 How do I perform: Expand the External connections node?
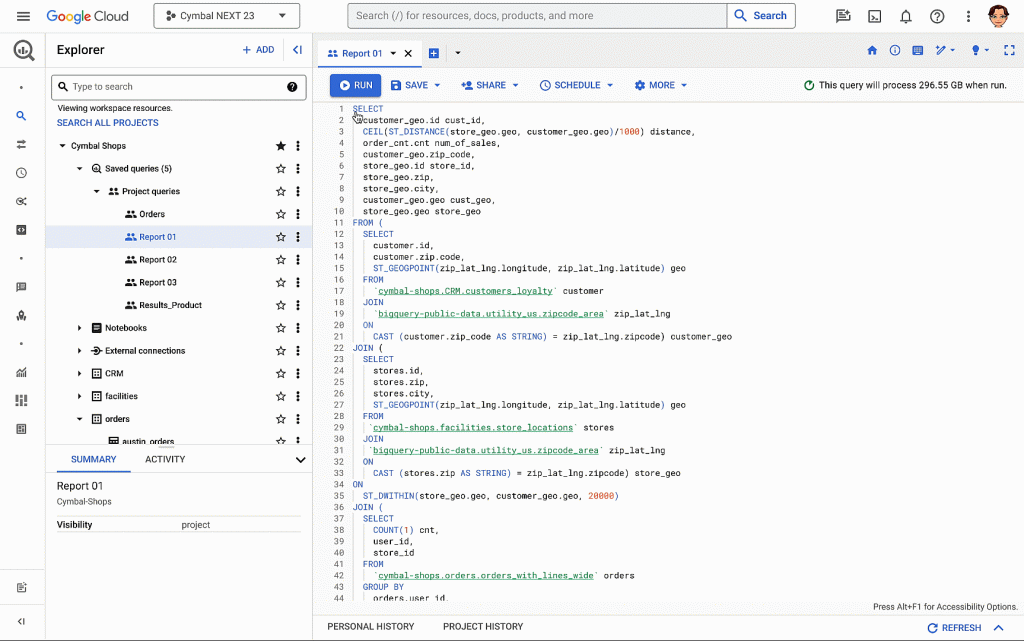80,351
